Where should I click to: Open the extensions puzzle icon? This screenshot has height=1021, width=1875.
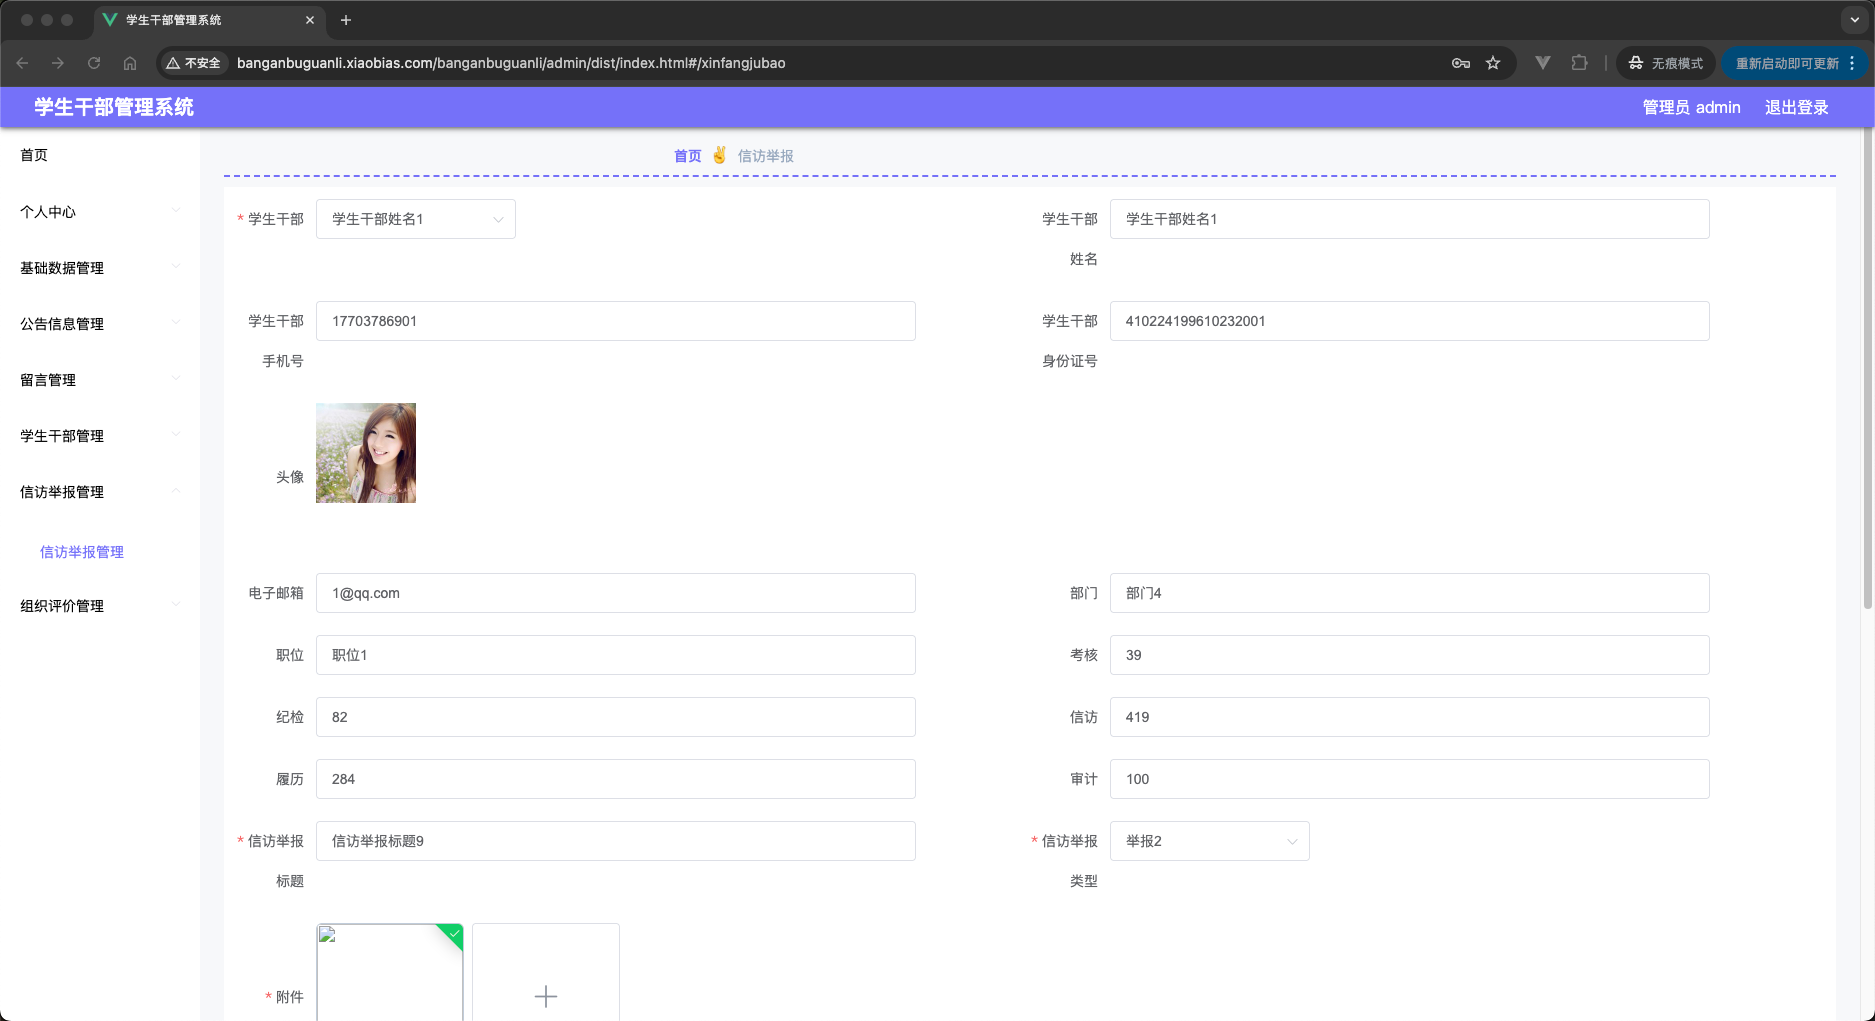coord(1579,63)
